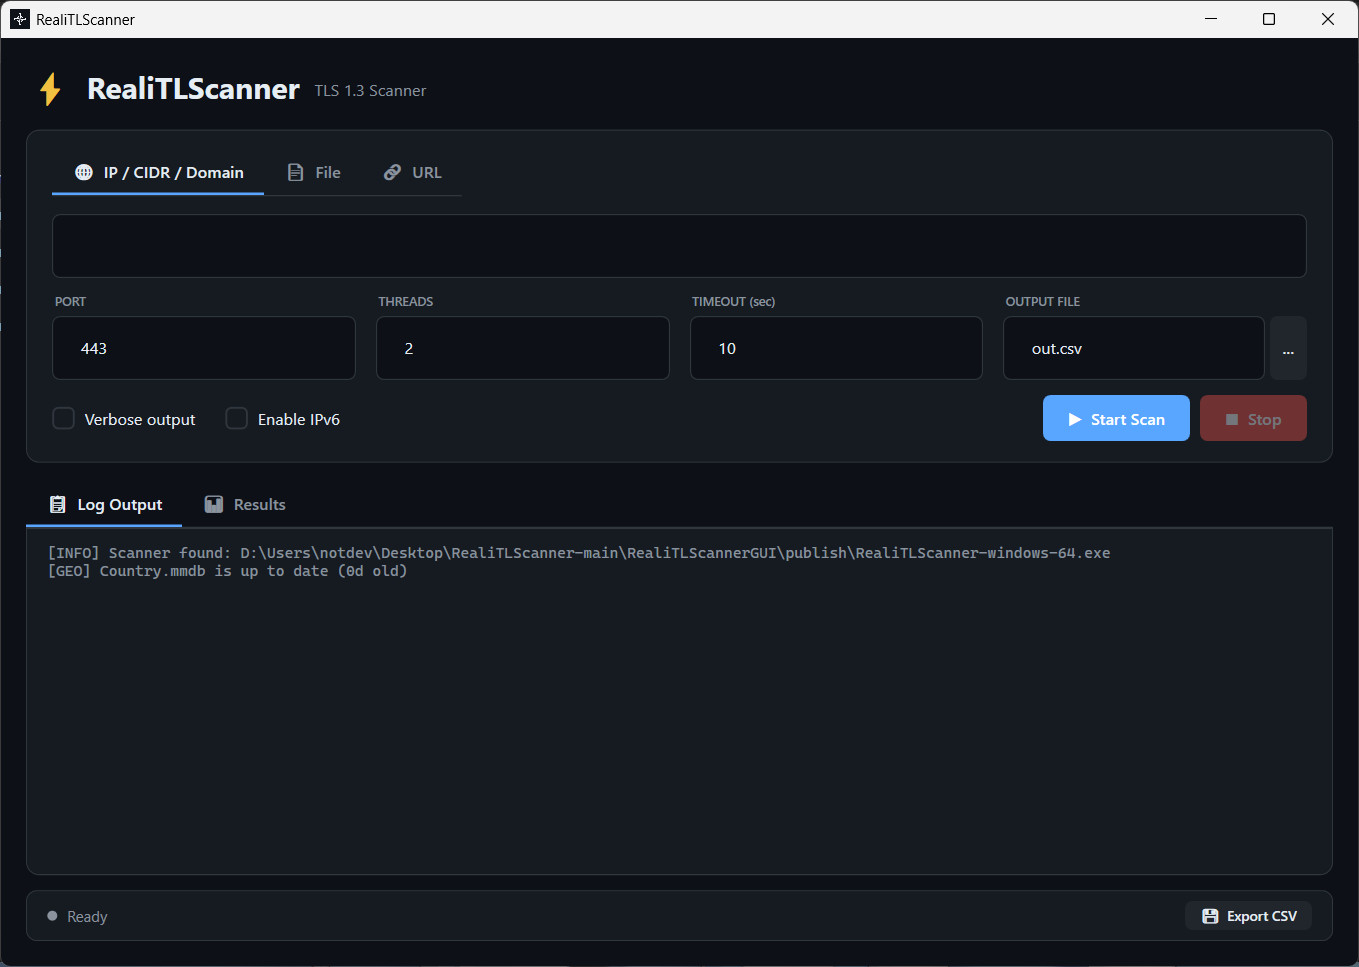Click the "THREADS" label
The height and width of the screenshot is (967, 1359).
point(405,301)
